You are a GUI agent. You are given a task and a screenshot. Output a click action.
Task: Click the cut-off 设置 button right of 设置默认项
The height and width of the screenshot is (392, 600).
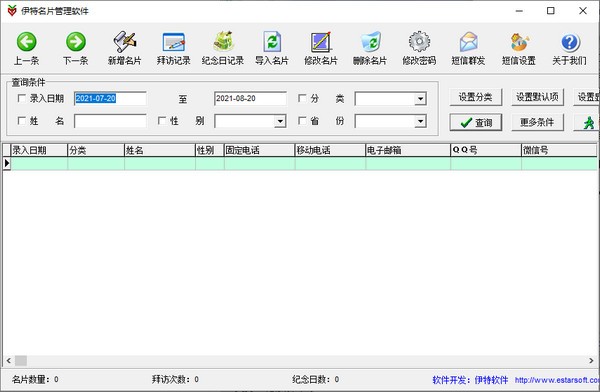[x=587, y=97]
